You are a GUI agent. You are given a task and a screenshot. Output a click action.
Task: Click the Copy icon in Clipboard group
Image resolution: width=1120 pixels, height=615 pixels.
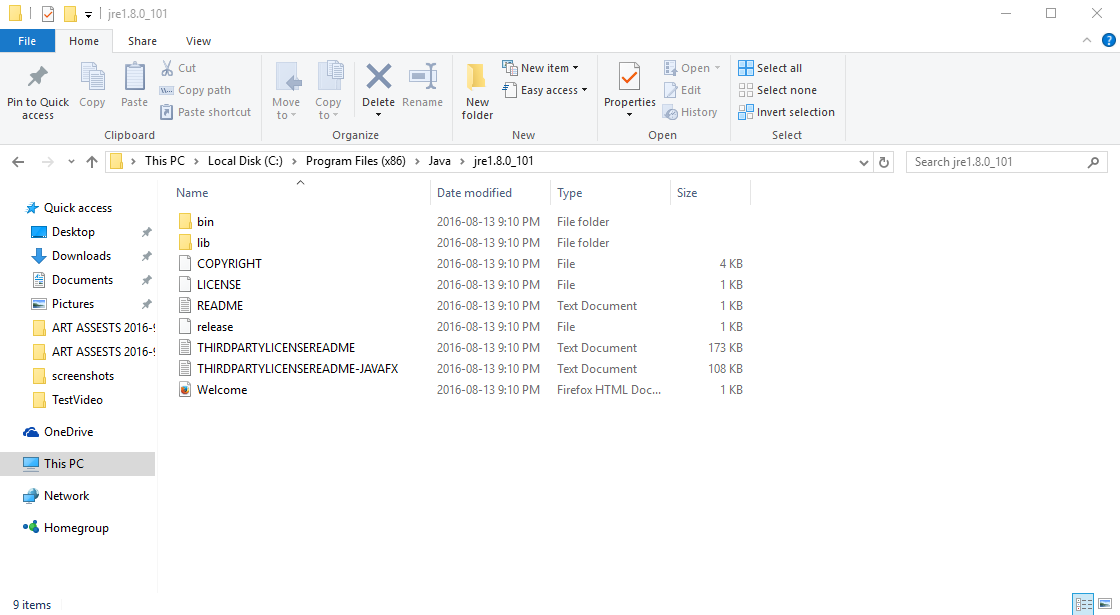92,77
